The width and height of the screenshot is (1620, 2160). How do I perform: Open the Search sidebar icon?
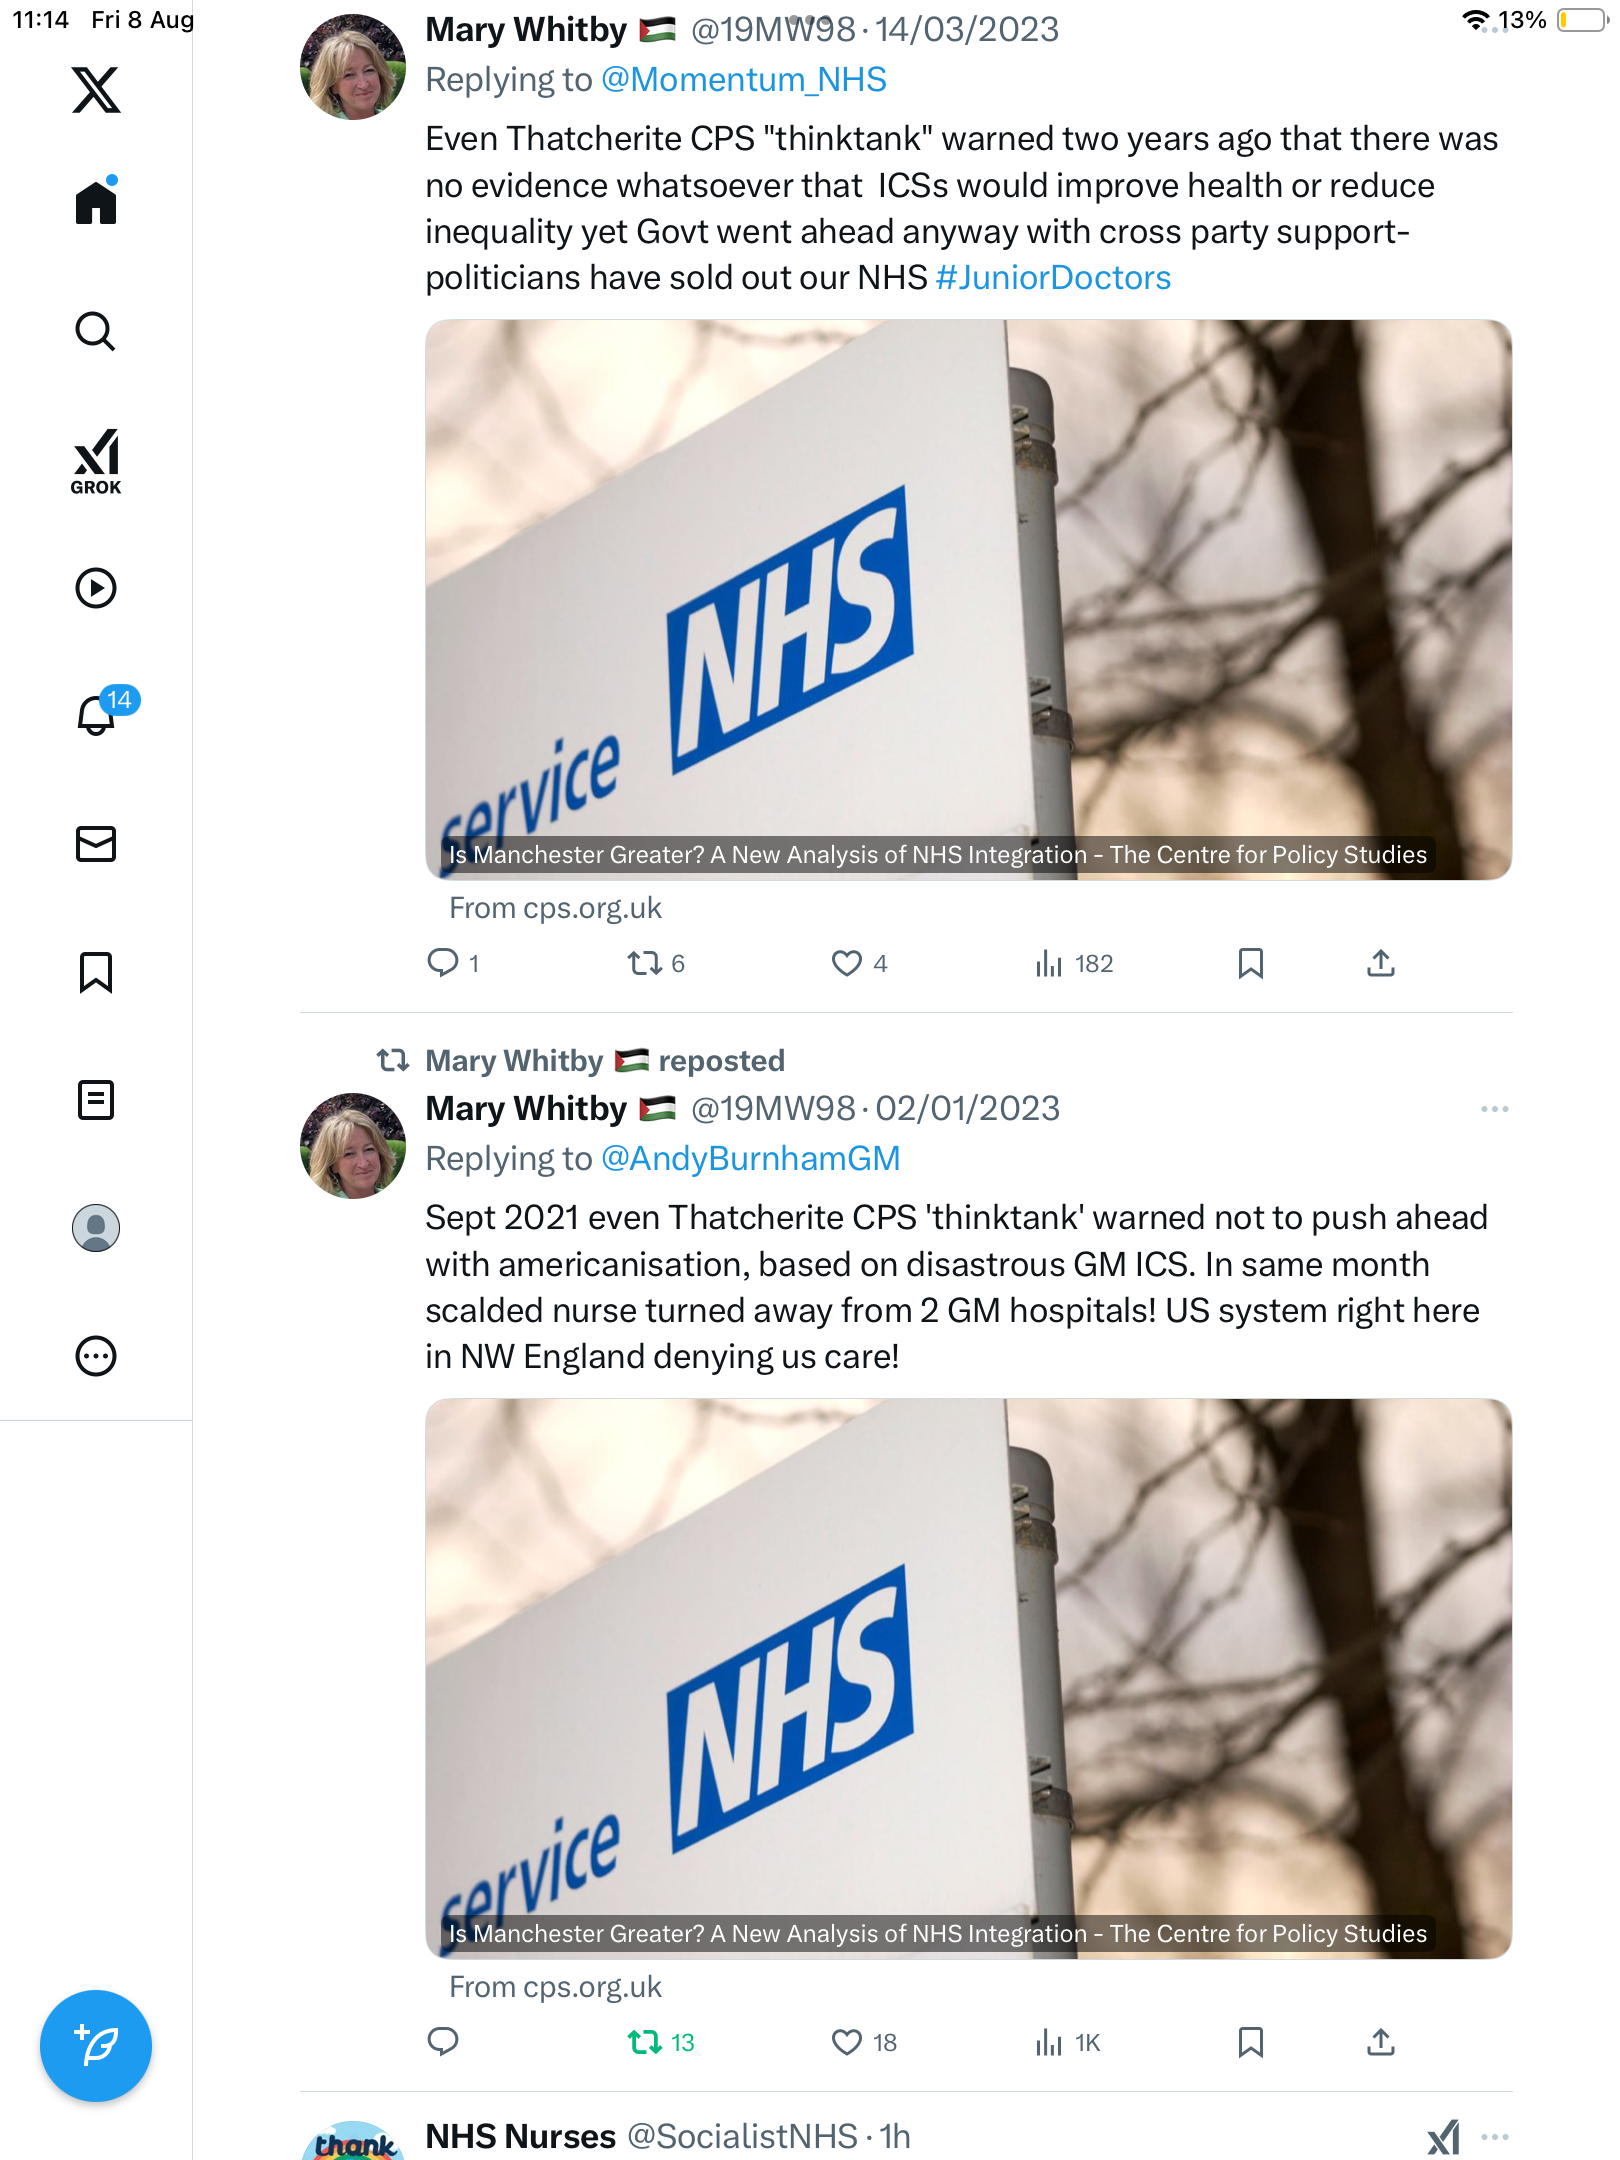tap(96, 331)
